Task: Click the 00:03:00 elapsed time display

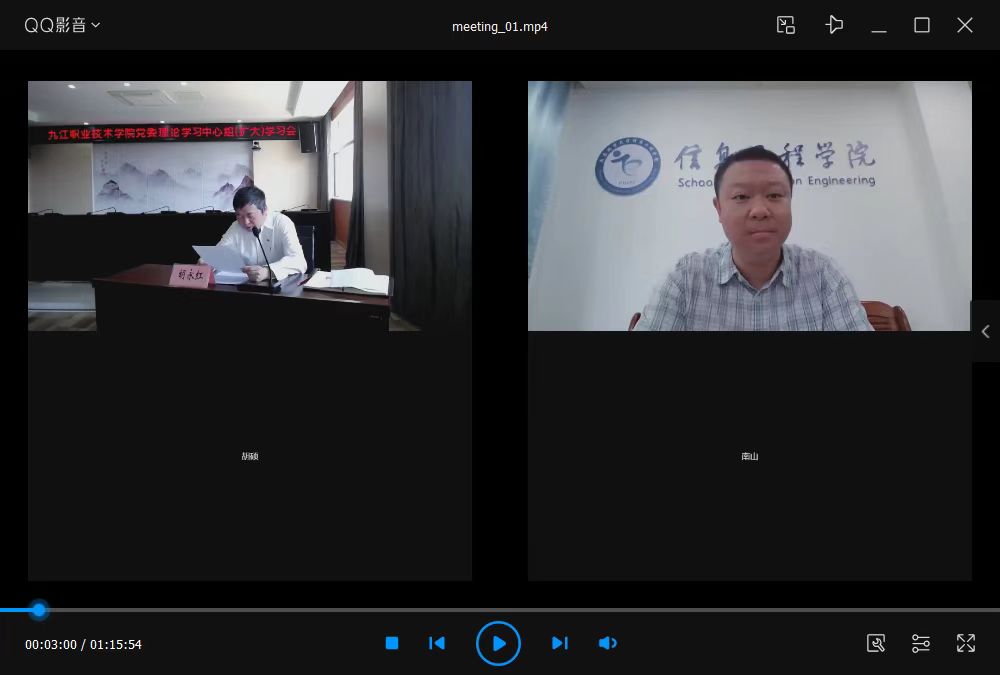Action: [x=50, y=645]
